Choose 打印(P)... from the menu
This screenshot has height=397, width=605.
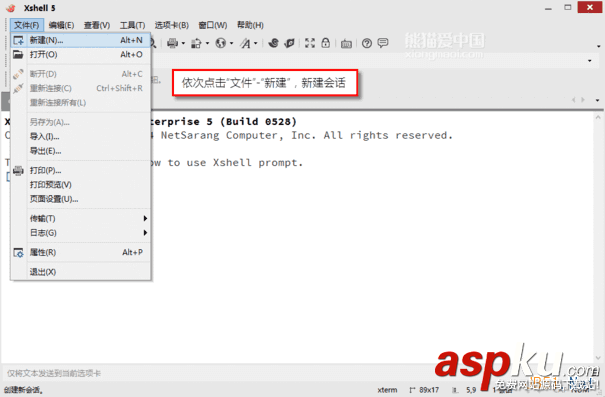click(81, 171)
